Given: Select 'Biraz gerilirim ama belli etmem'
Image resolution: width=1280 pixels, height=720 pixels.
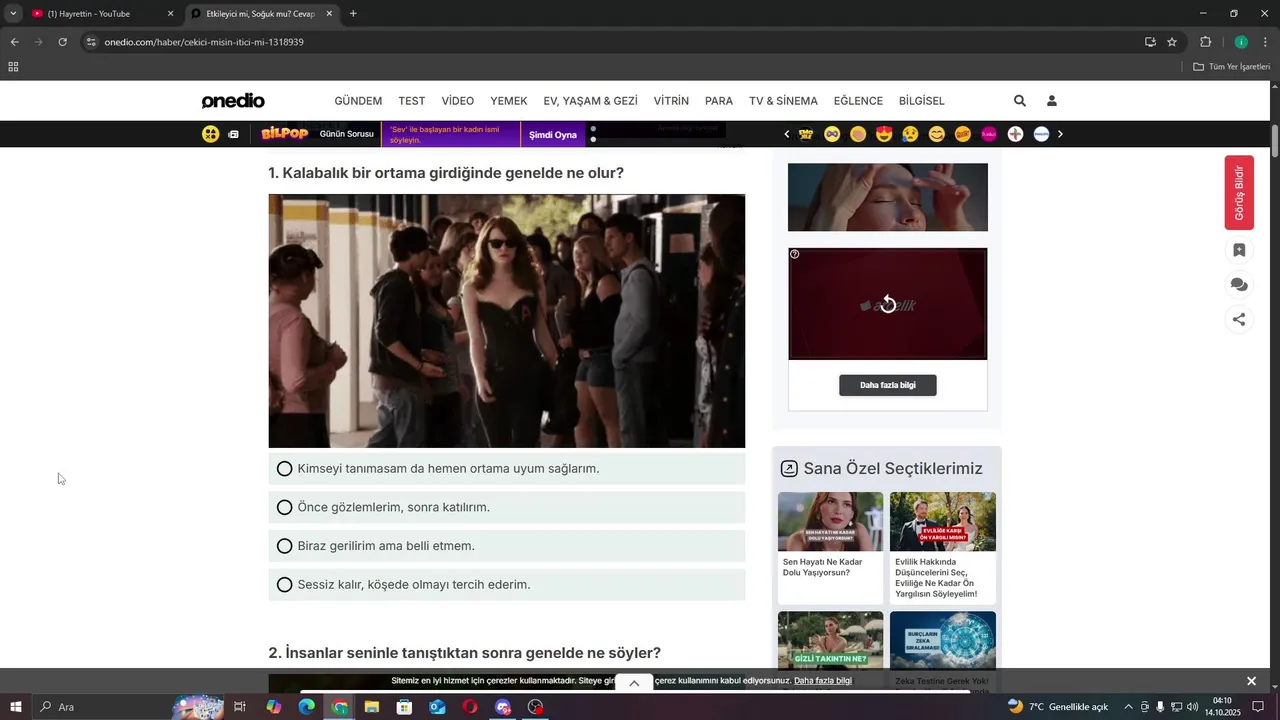Looking at the screenshot, I should point(506,546).
